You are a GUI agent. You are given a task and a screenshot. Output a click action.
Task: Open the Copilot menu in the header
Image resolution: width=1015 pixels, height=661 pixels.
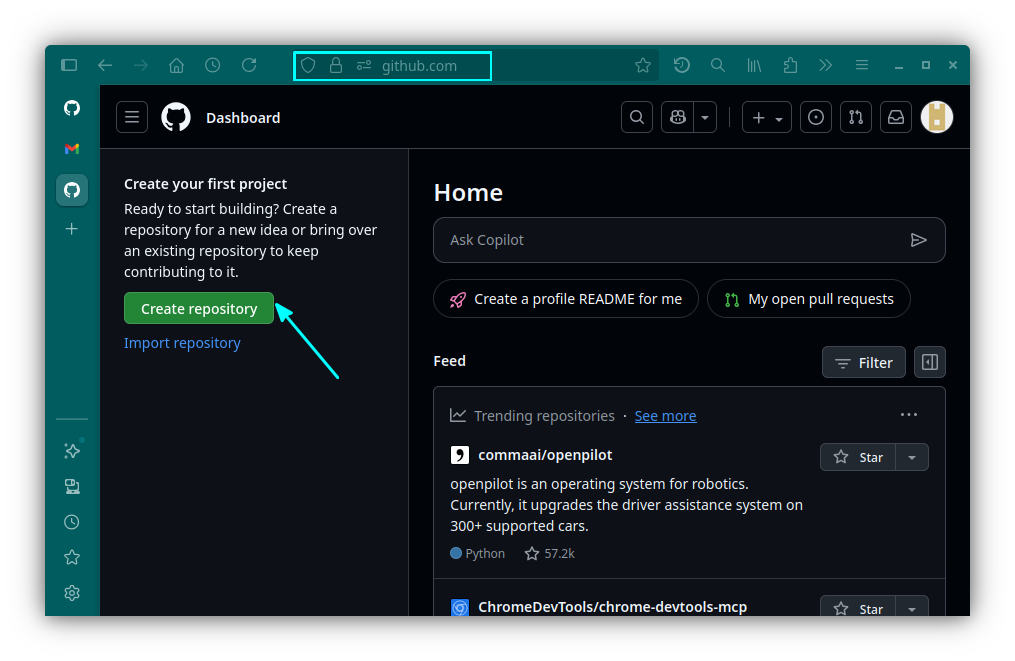tap(680, 117)
